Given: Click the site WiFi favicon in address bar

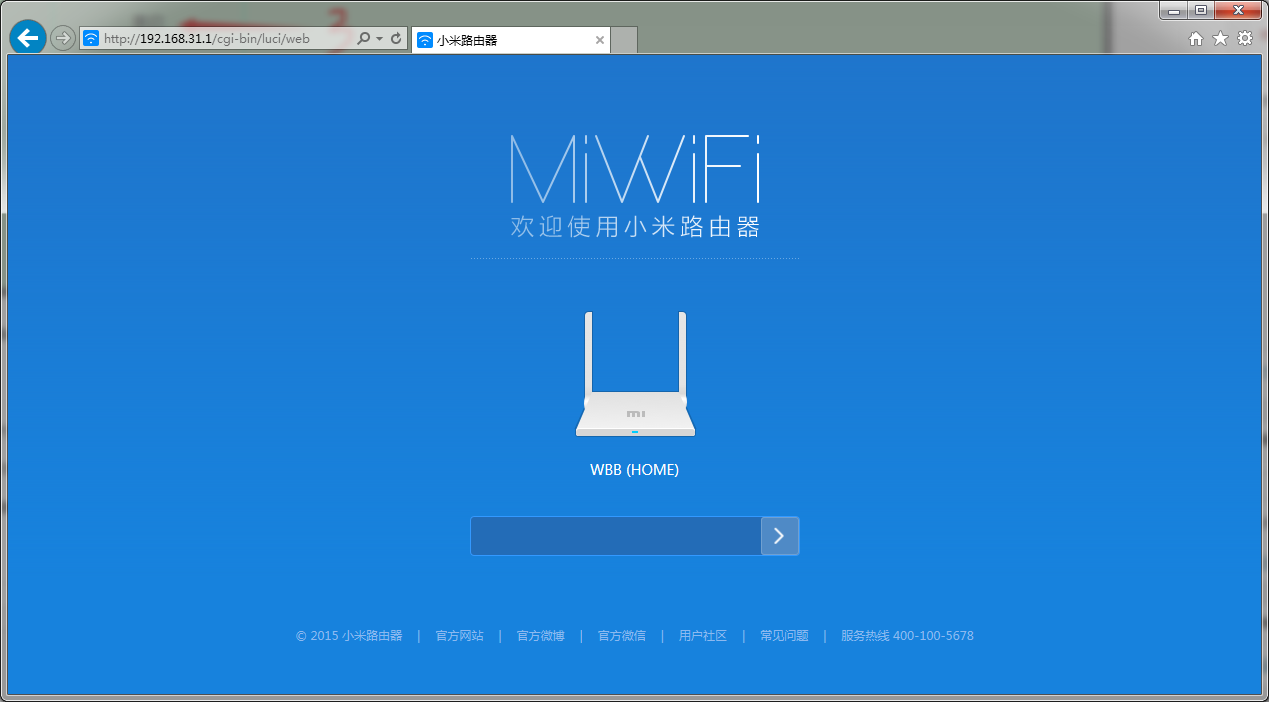Looking at the screenshot, I should tap(91, 39).
